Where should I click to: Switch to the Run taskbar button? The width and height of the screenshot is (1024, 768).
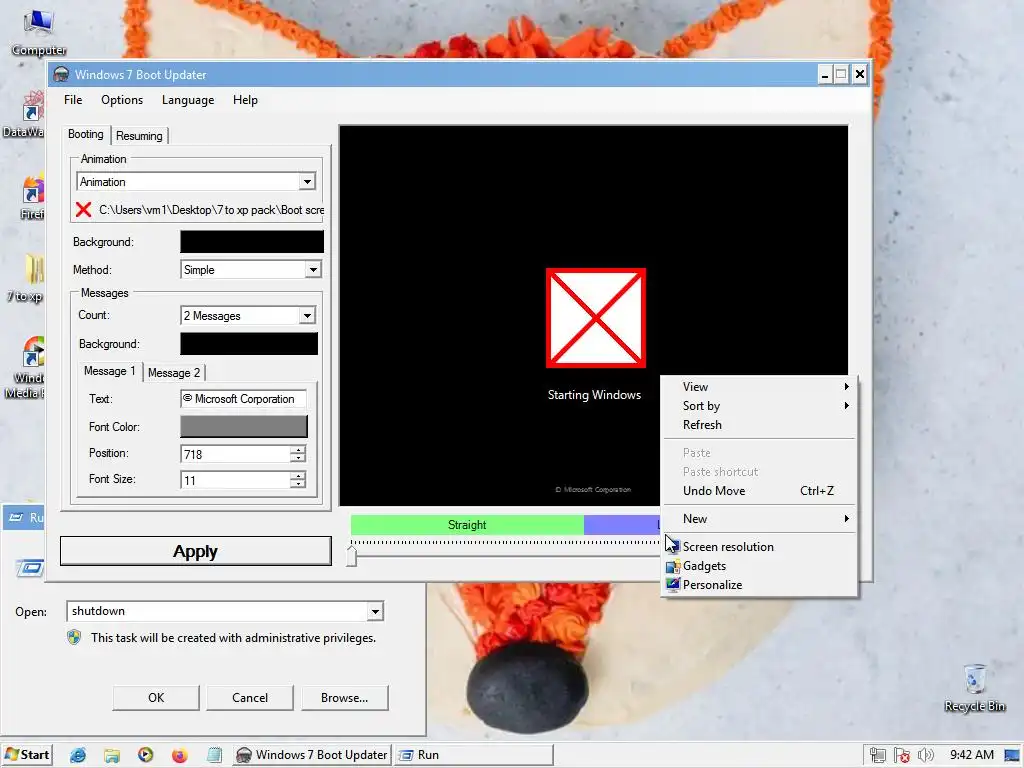point(474,755)
